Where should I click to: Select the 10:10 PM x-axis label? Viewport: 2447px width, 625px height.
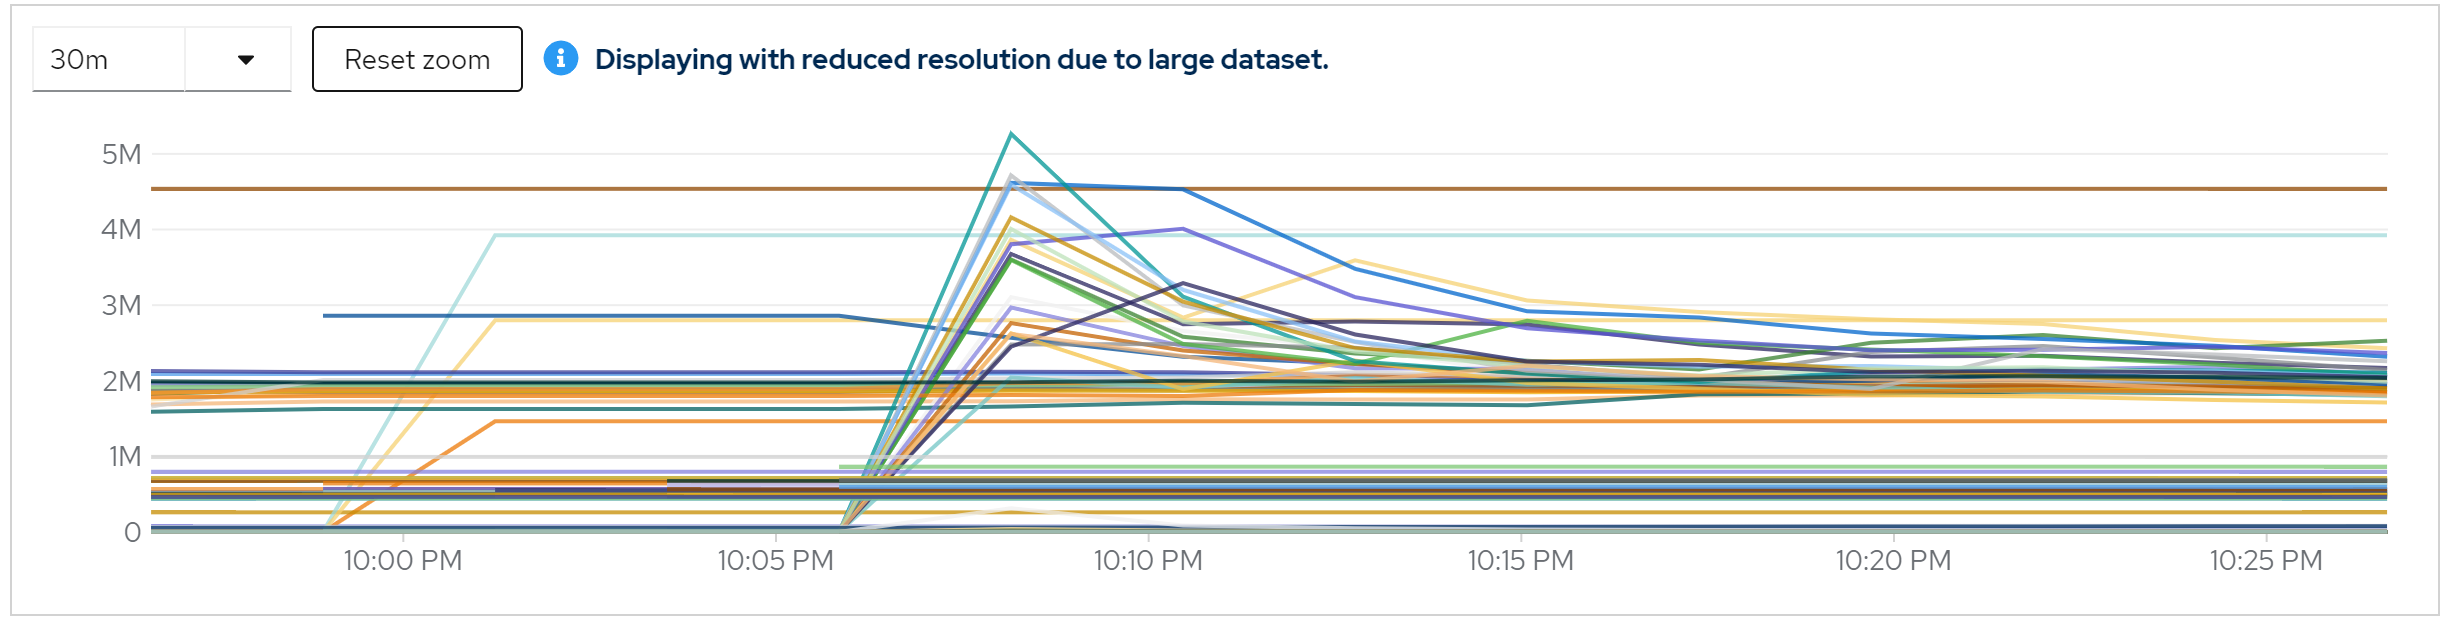[1148, 560]
